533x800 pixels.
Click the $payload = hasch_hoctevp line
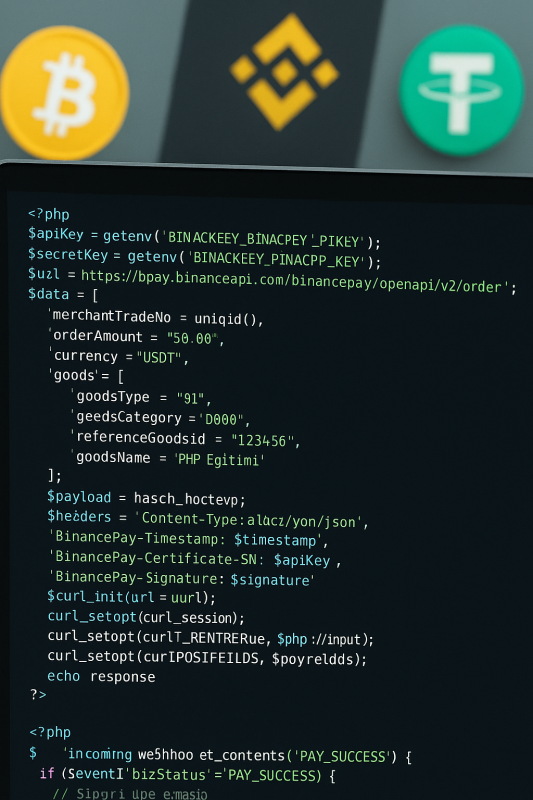pos(146,497)
